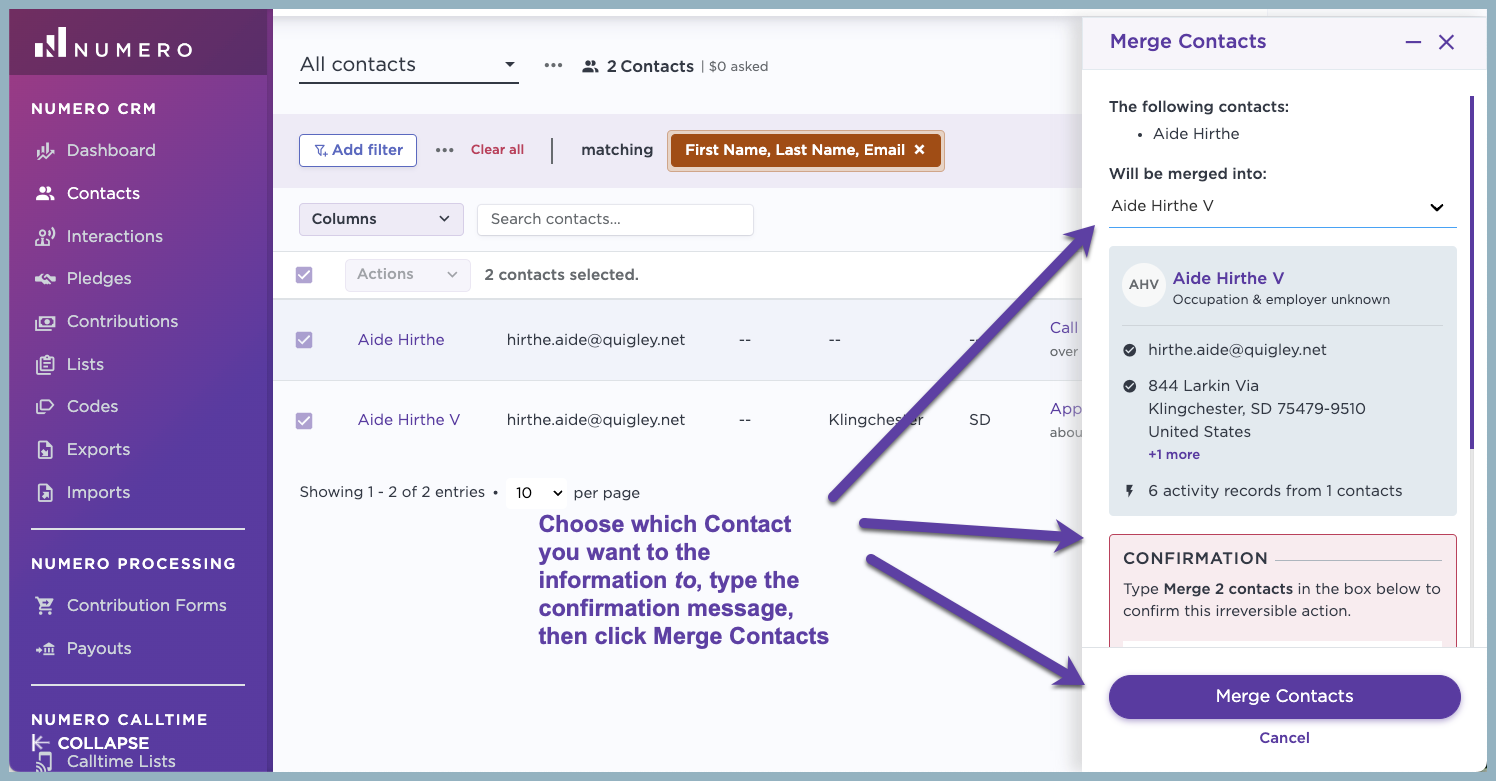Click the SD state cell
The height and width of the screenshot is (781, 1496).
980,420
